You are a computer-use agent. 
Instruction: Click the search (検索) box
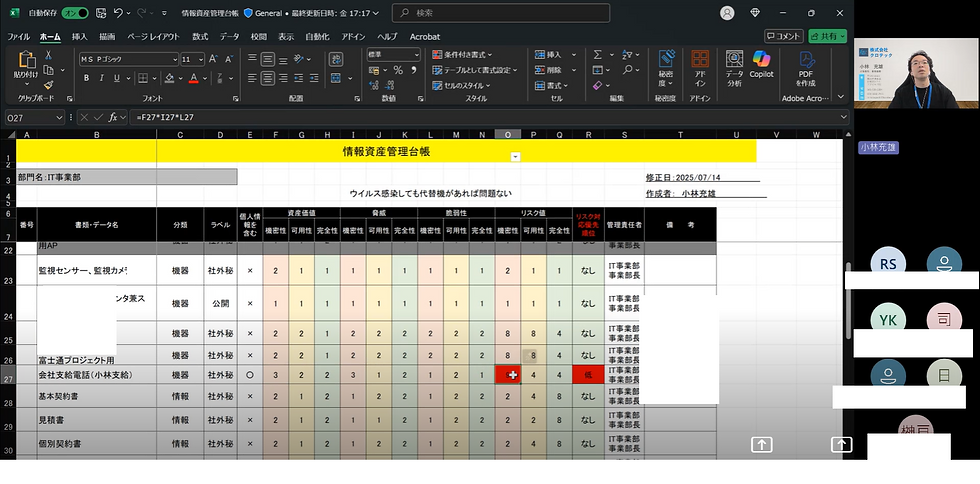501,13
